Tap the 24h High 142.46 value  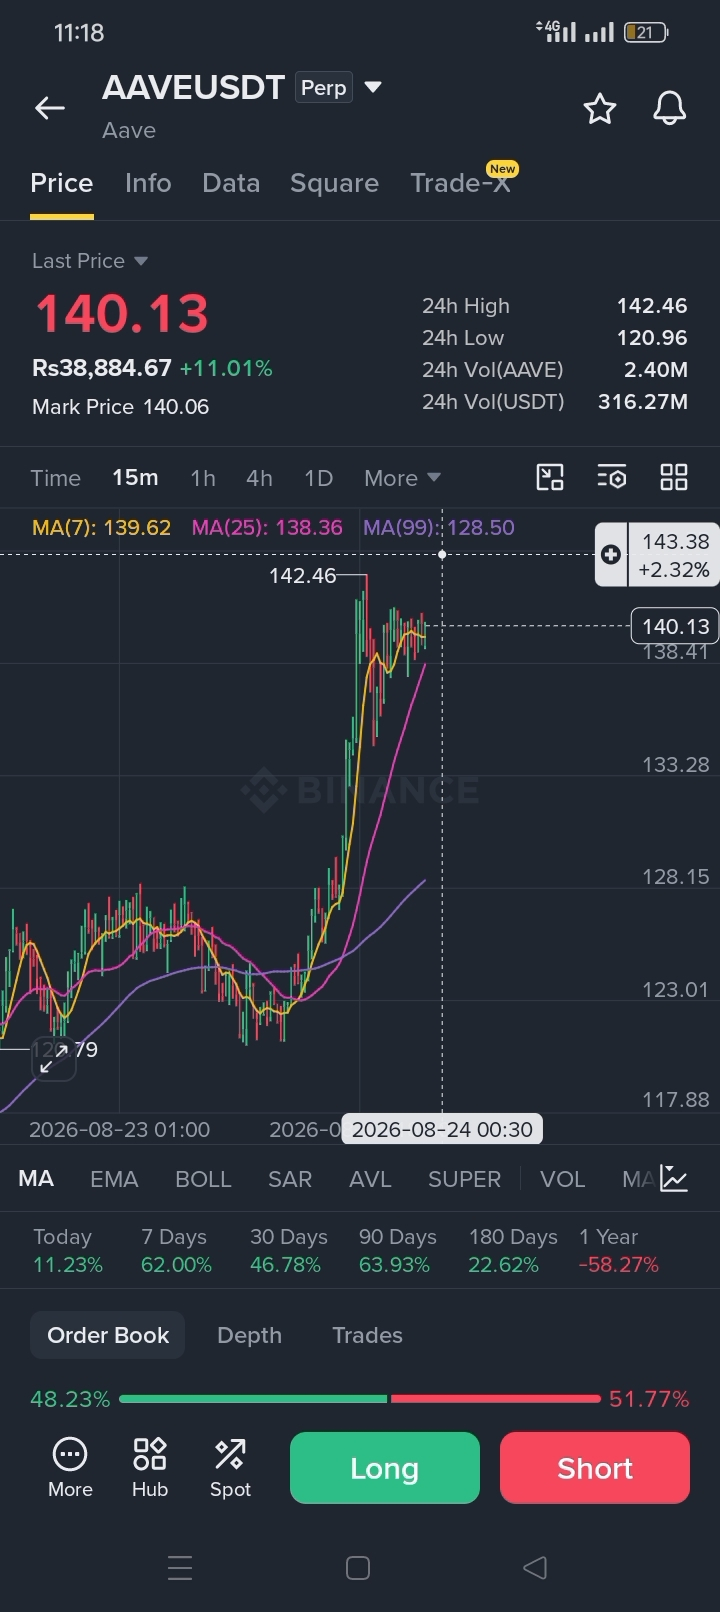(x=652, y=306)
